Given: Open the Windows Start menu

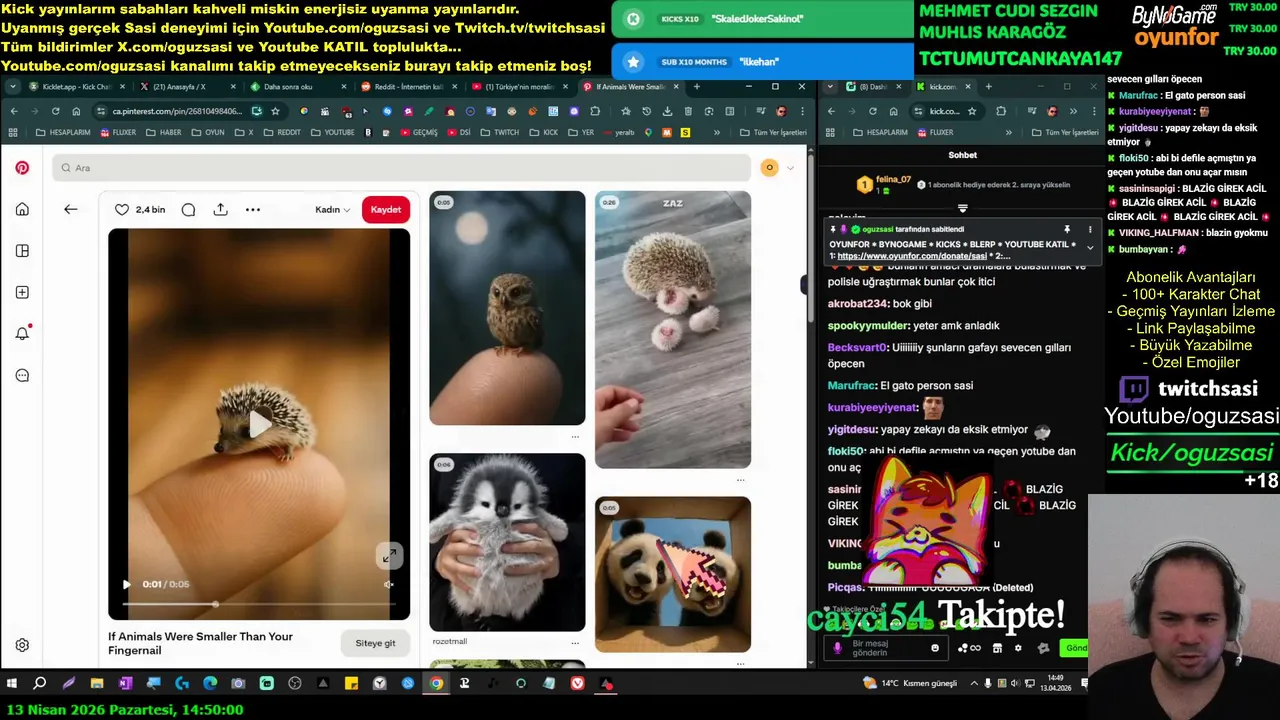Looking at the screenshot, I should click(12, 684).
